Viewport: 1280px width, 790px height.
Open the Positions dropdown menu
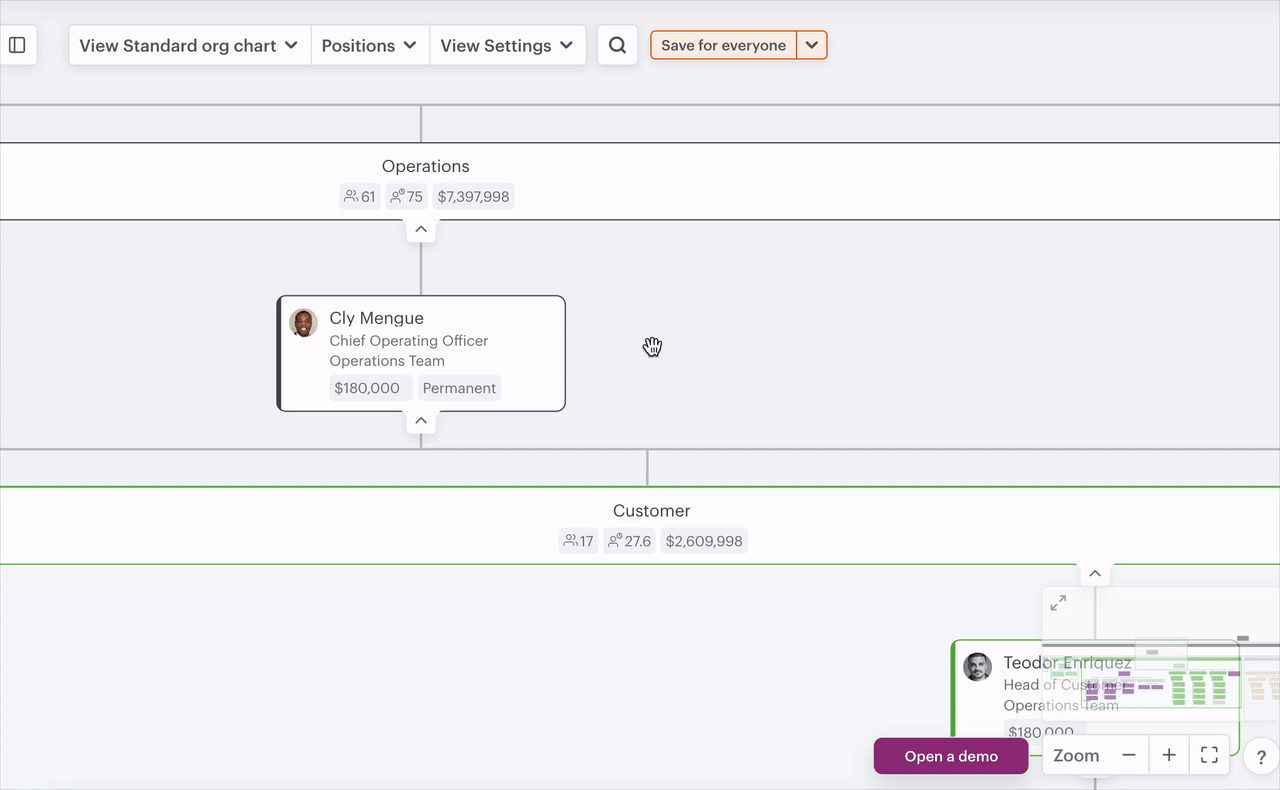[x=369, y=45]
